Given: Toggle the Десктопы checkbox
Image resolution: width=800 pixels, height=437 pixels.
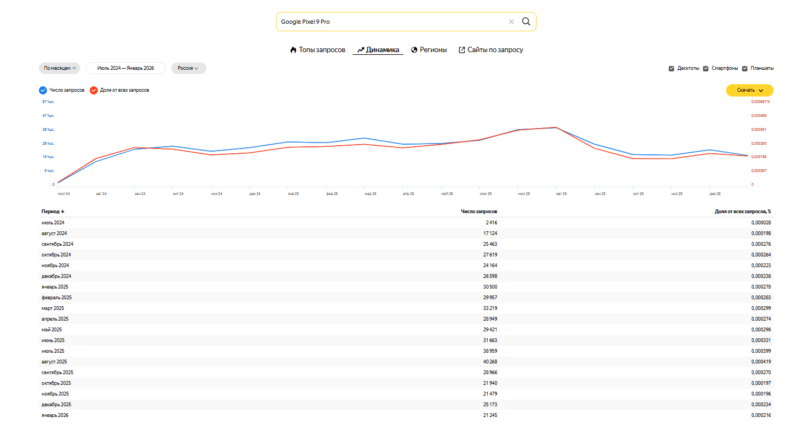Looking at the screenshot, I should pyautogui.click(x=671, y=68).
